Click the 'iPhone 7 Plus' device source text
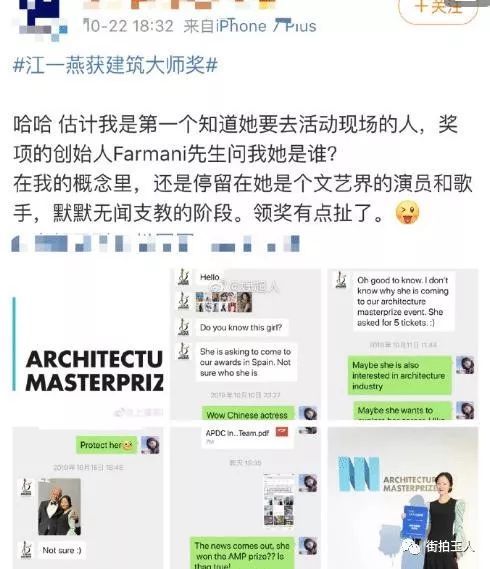 pos(266,26)
